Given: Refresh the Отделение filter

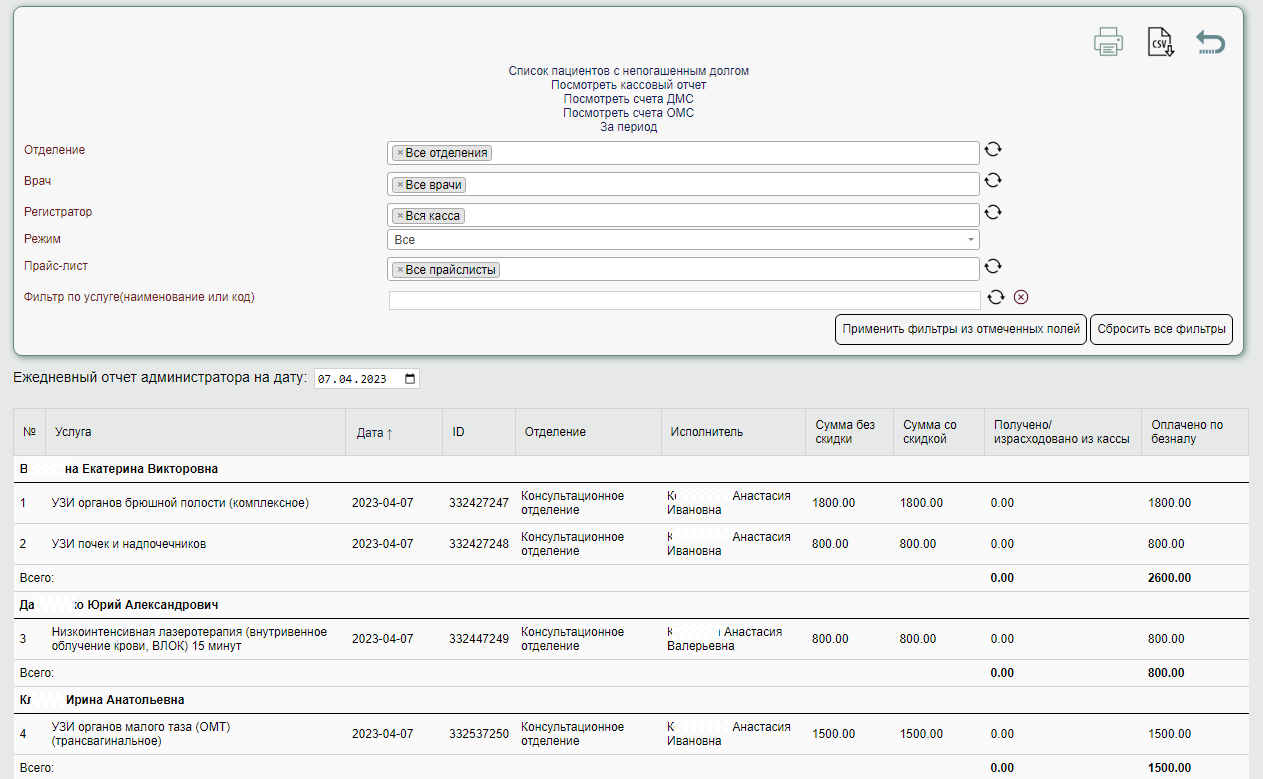Looking at the screenshot, I should (x=993, y=149).
